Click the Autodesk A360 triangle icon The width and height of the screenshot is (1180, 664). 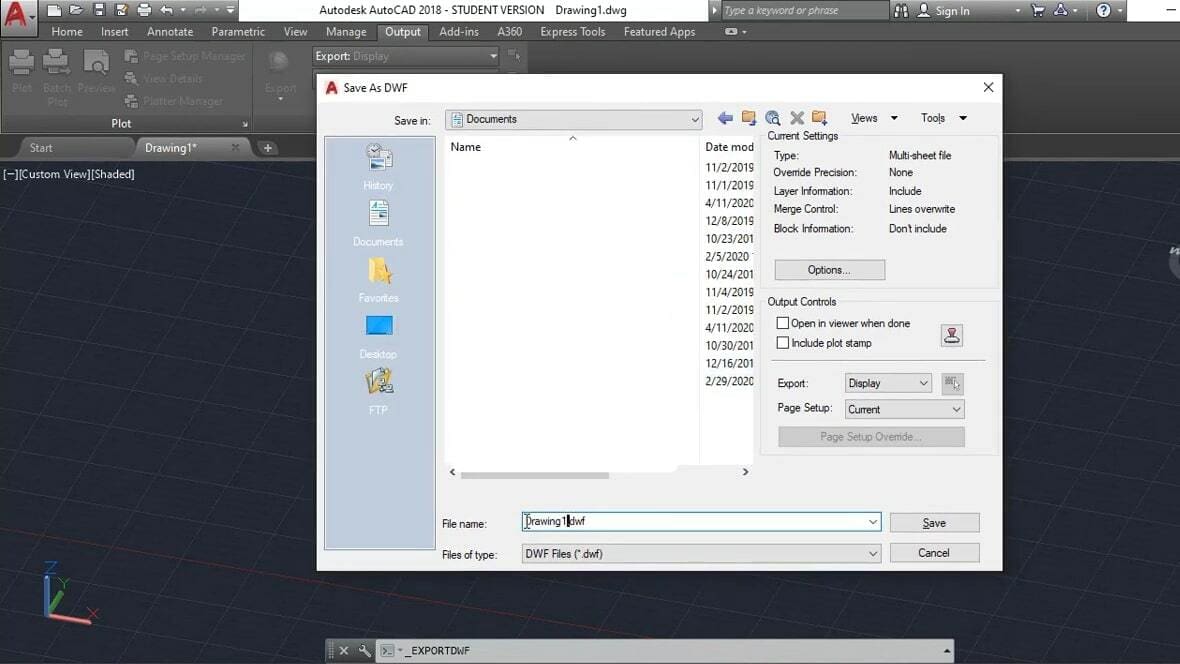[1060, 11]
